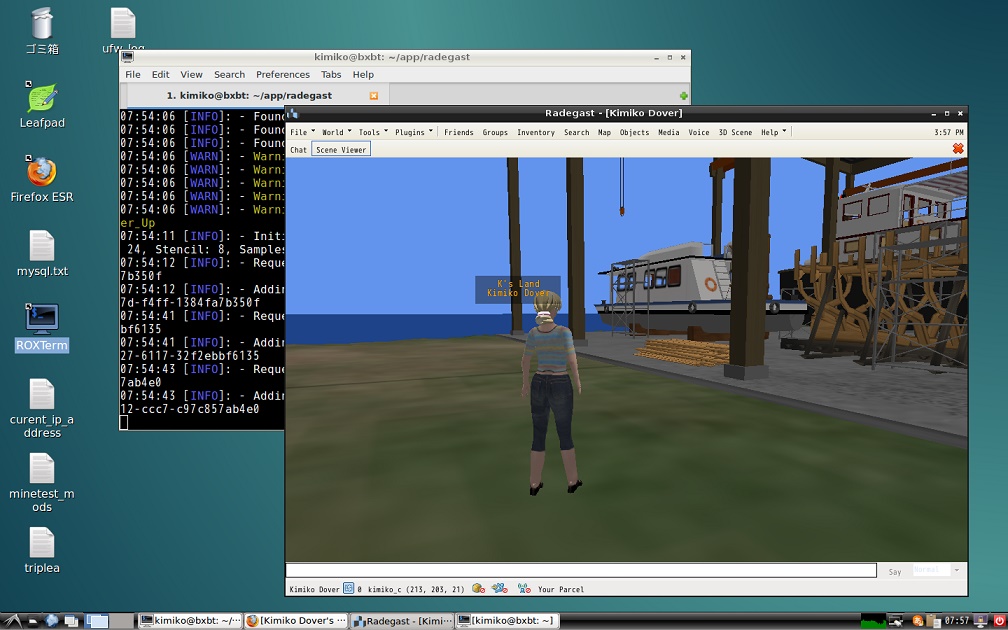
Task: Open the Preferences menu in the terminal
Action: [283, 74]
